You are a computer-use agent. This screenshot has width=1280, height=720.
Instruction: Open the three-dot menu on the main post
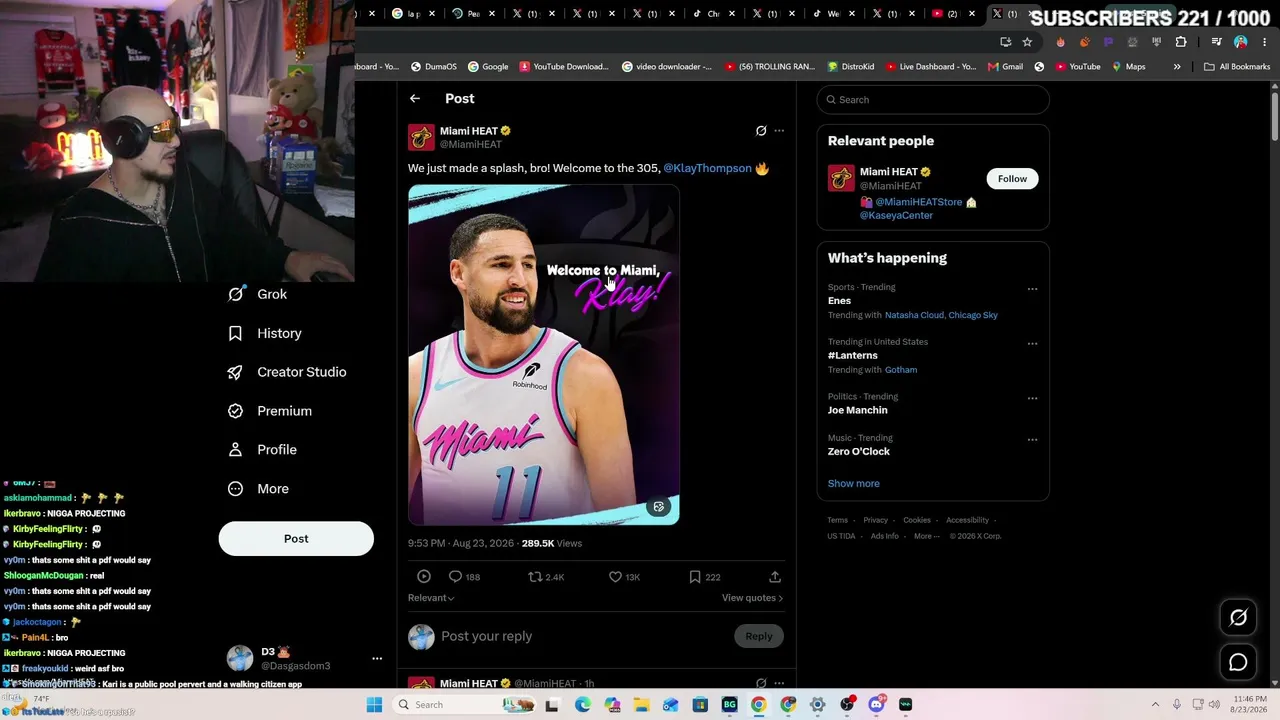coord(779,131)
